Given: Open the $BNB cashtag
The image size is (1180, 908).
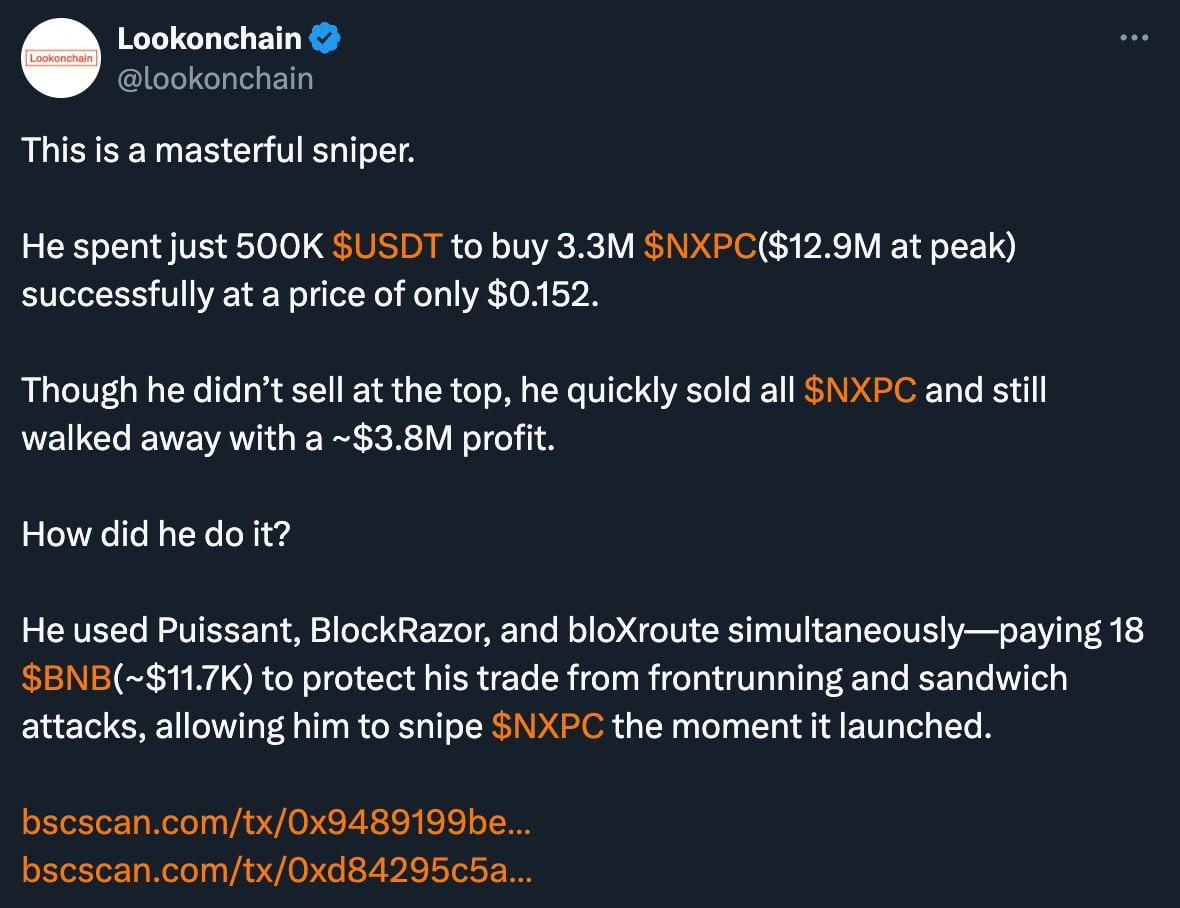Looking at the screenshot, I should [x=67, y=678].
